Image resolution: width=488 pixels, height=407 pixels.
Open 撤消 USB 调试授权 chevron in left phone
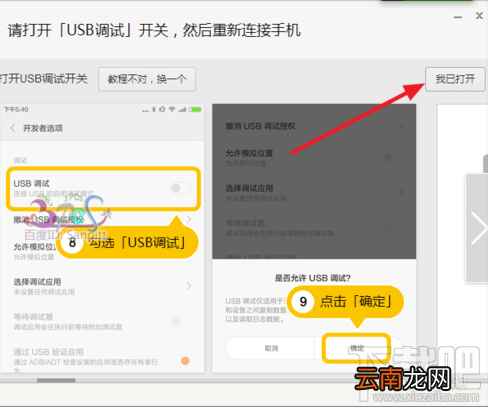point(189,219)
